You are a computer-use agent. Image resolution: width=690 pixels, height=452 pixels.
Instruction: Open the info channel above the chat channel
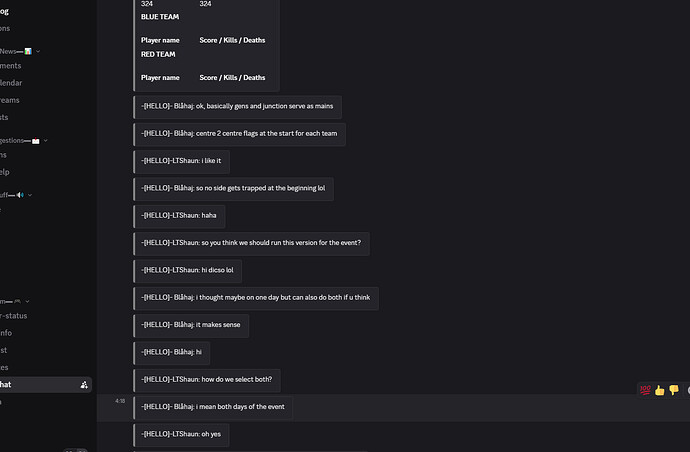6,333
